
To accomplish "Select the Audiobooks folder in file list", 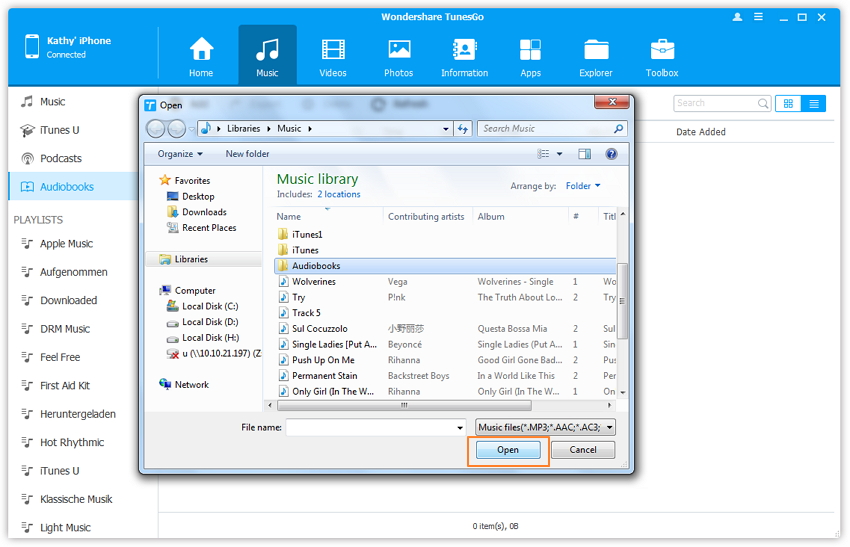I will click(x=316, y=266).
